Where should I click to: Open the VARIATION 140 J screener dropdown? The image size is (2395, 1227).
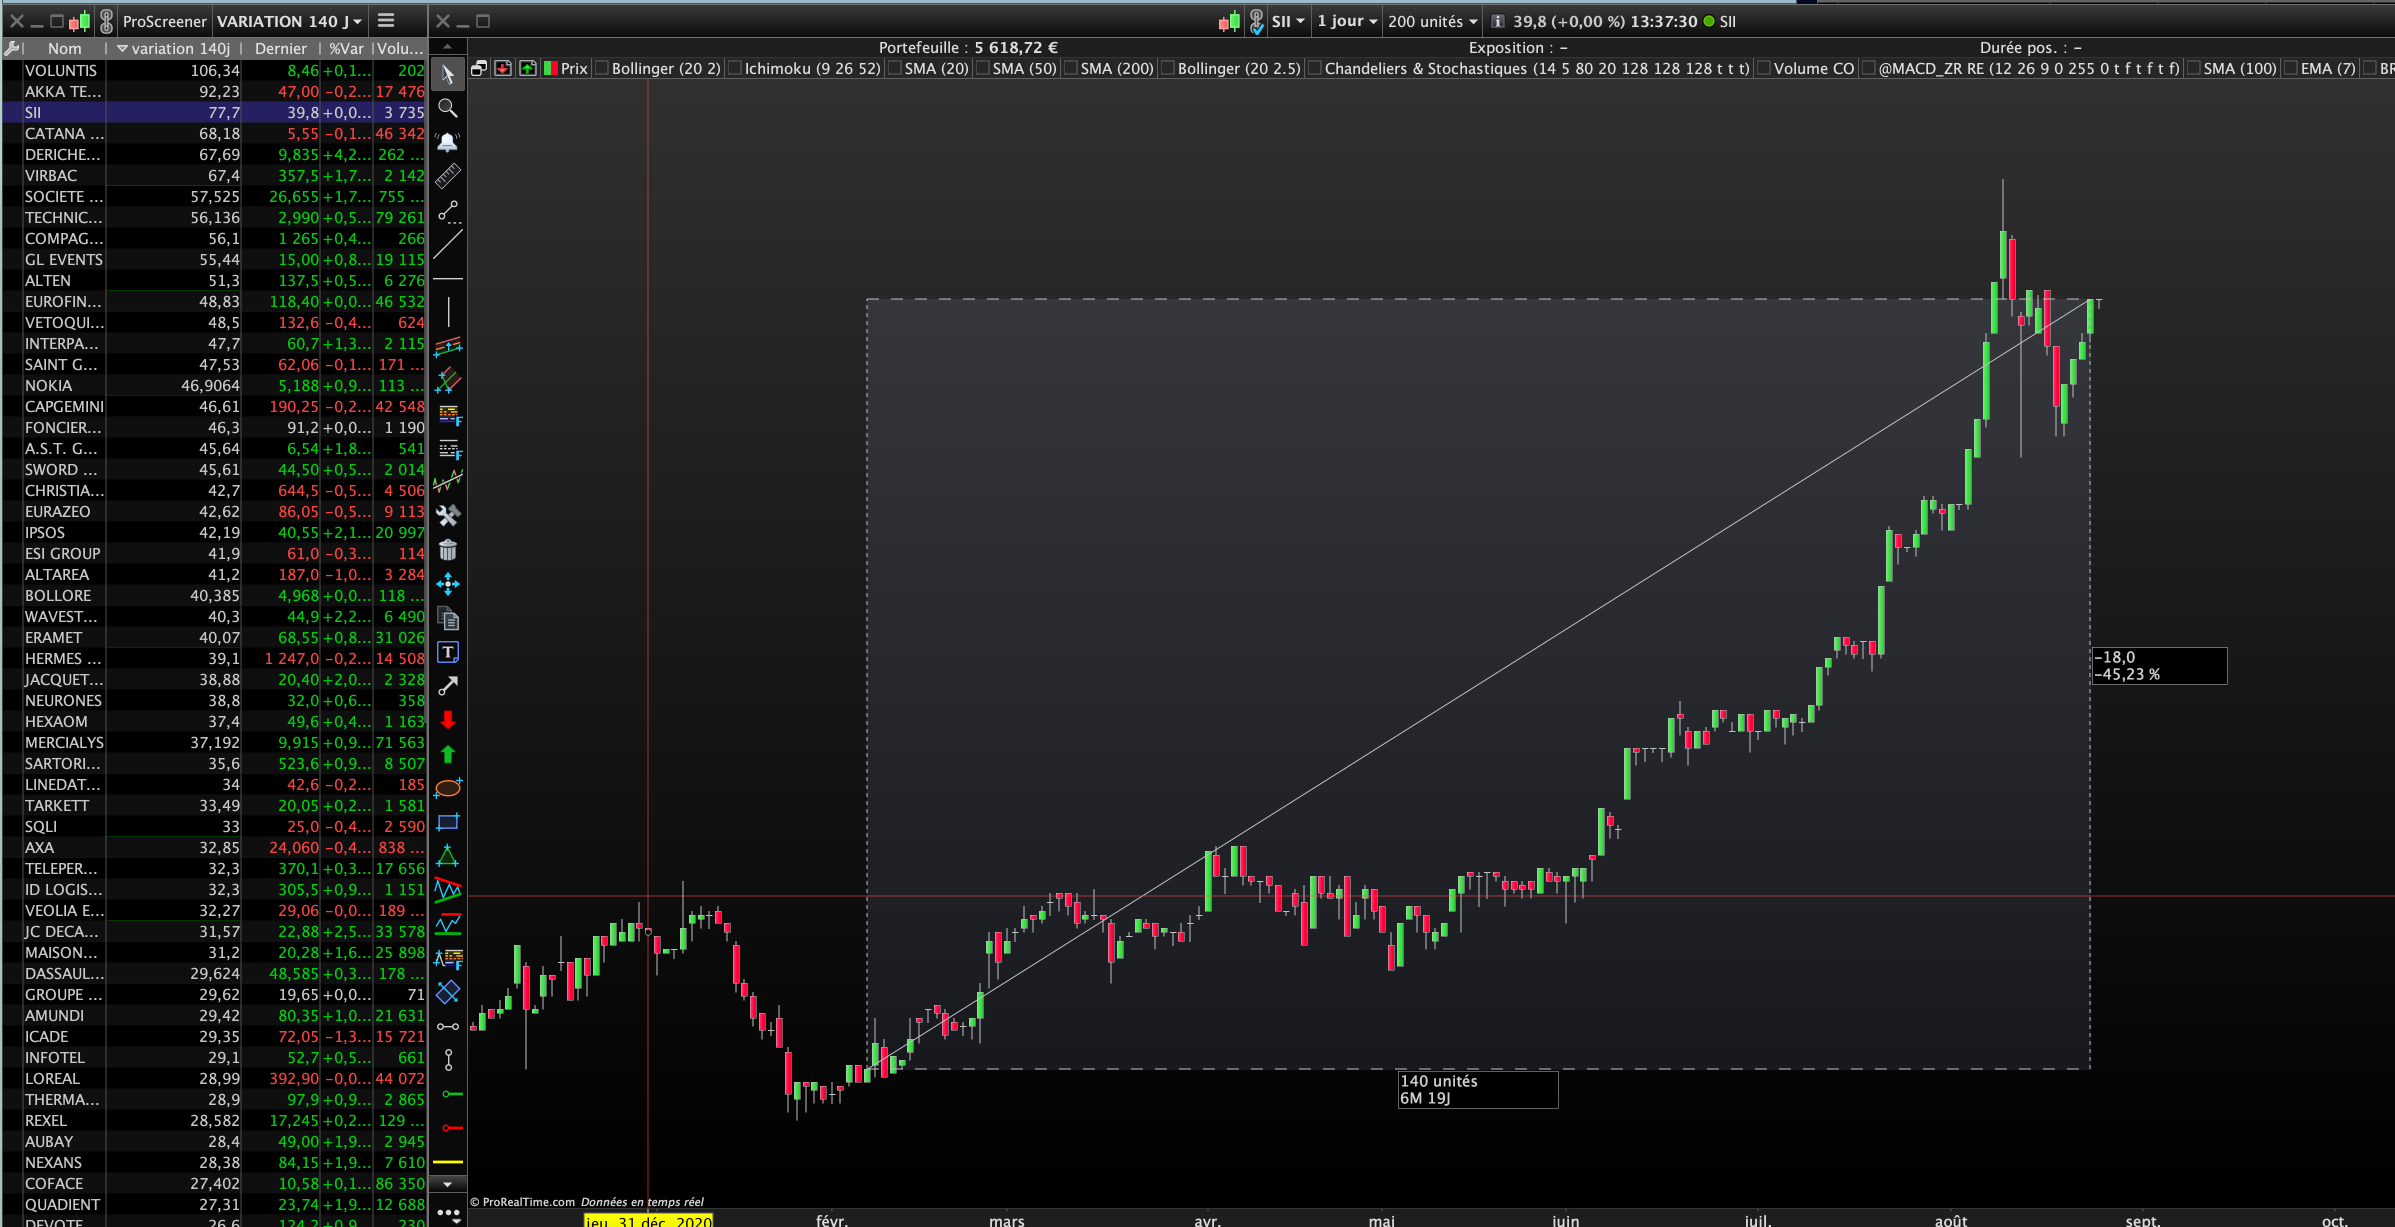click(289, 21)
